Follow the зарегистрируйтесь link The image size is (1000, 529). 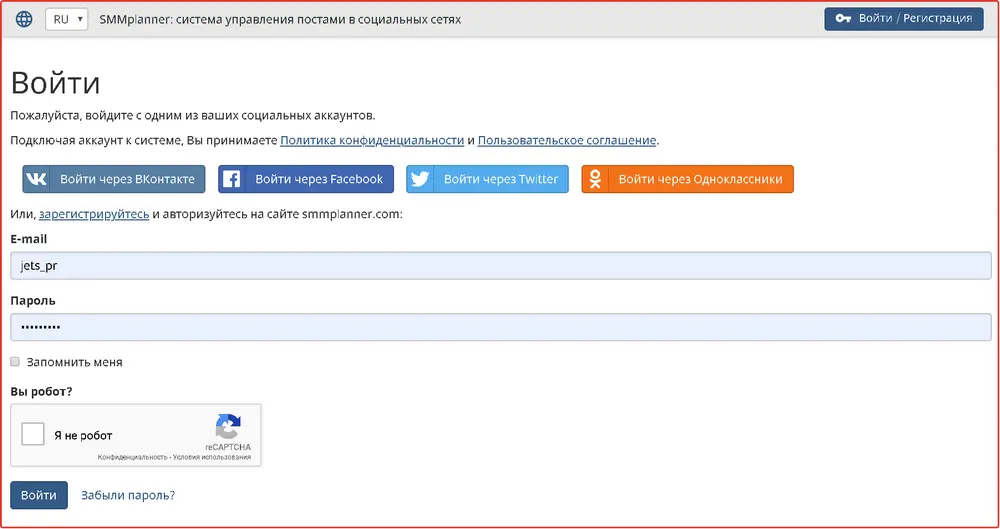pyautogui.click(x=94, y=214)
